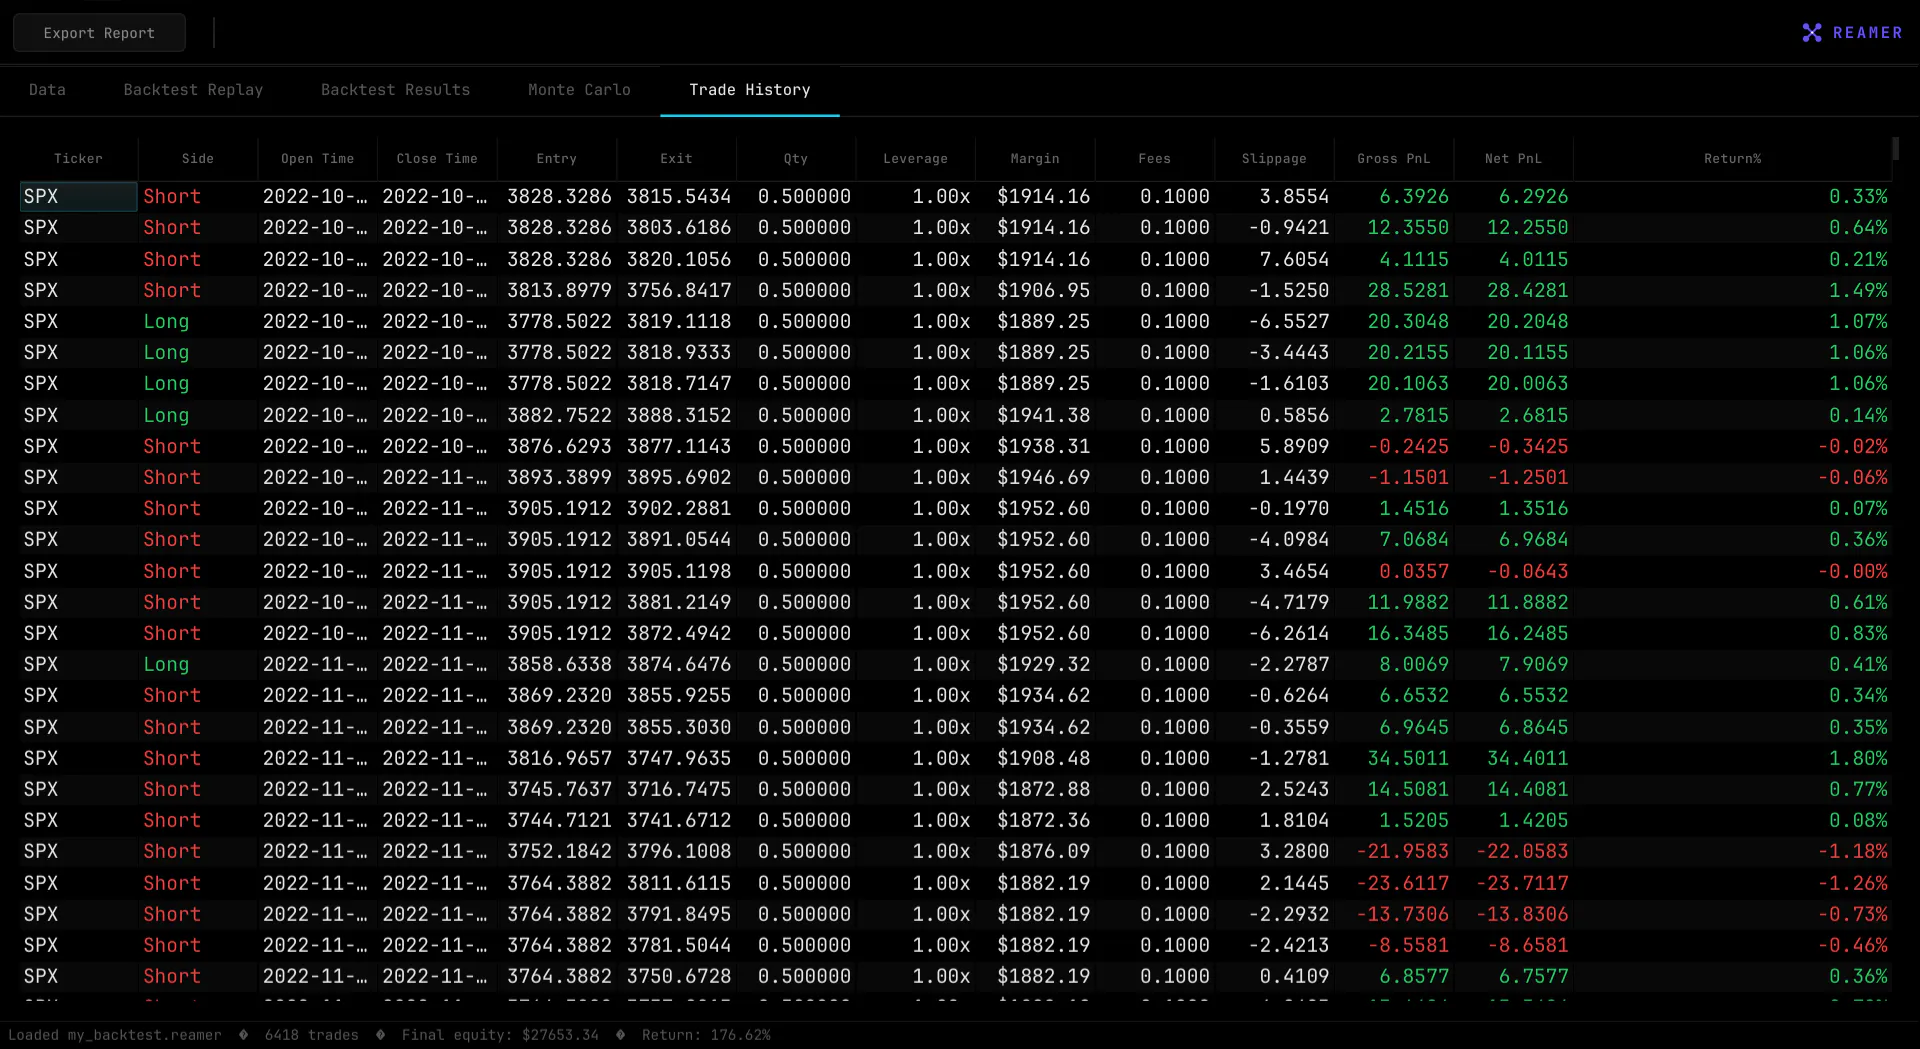The width and height of the screenshot is (1920, 1049).
Task: Sort by the Ticker column header
Action: click(78, 158)
